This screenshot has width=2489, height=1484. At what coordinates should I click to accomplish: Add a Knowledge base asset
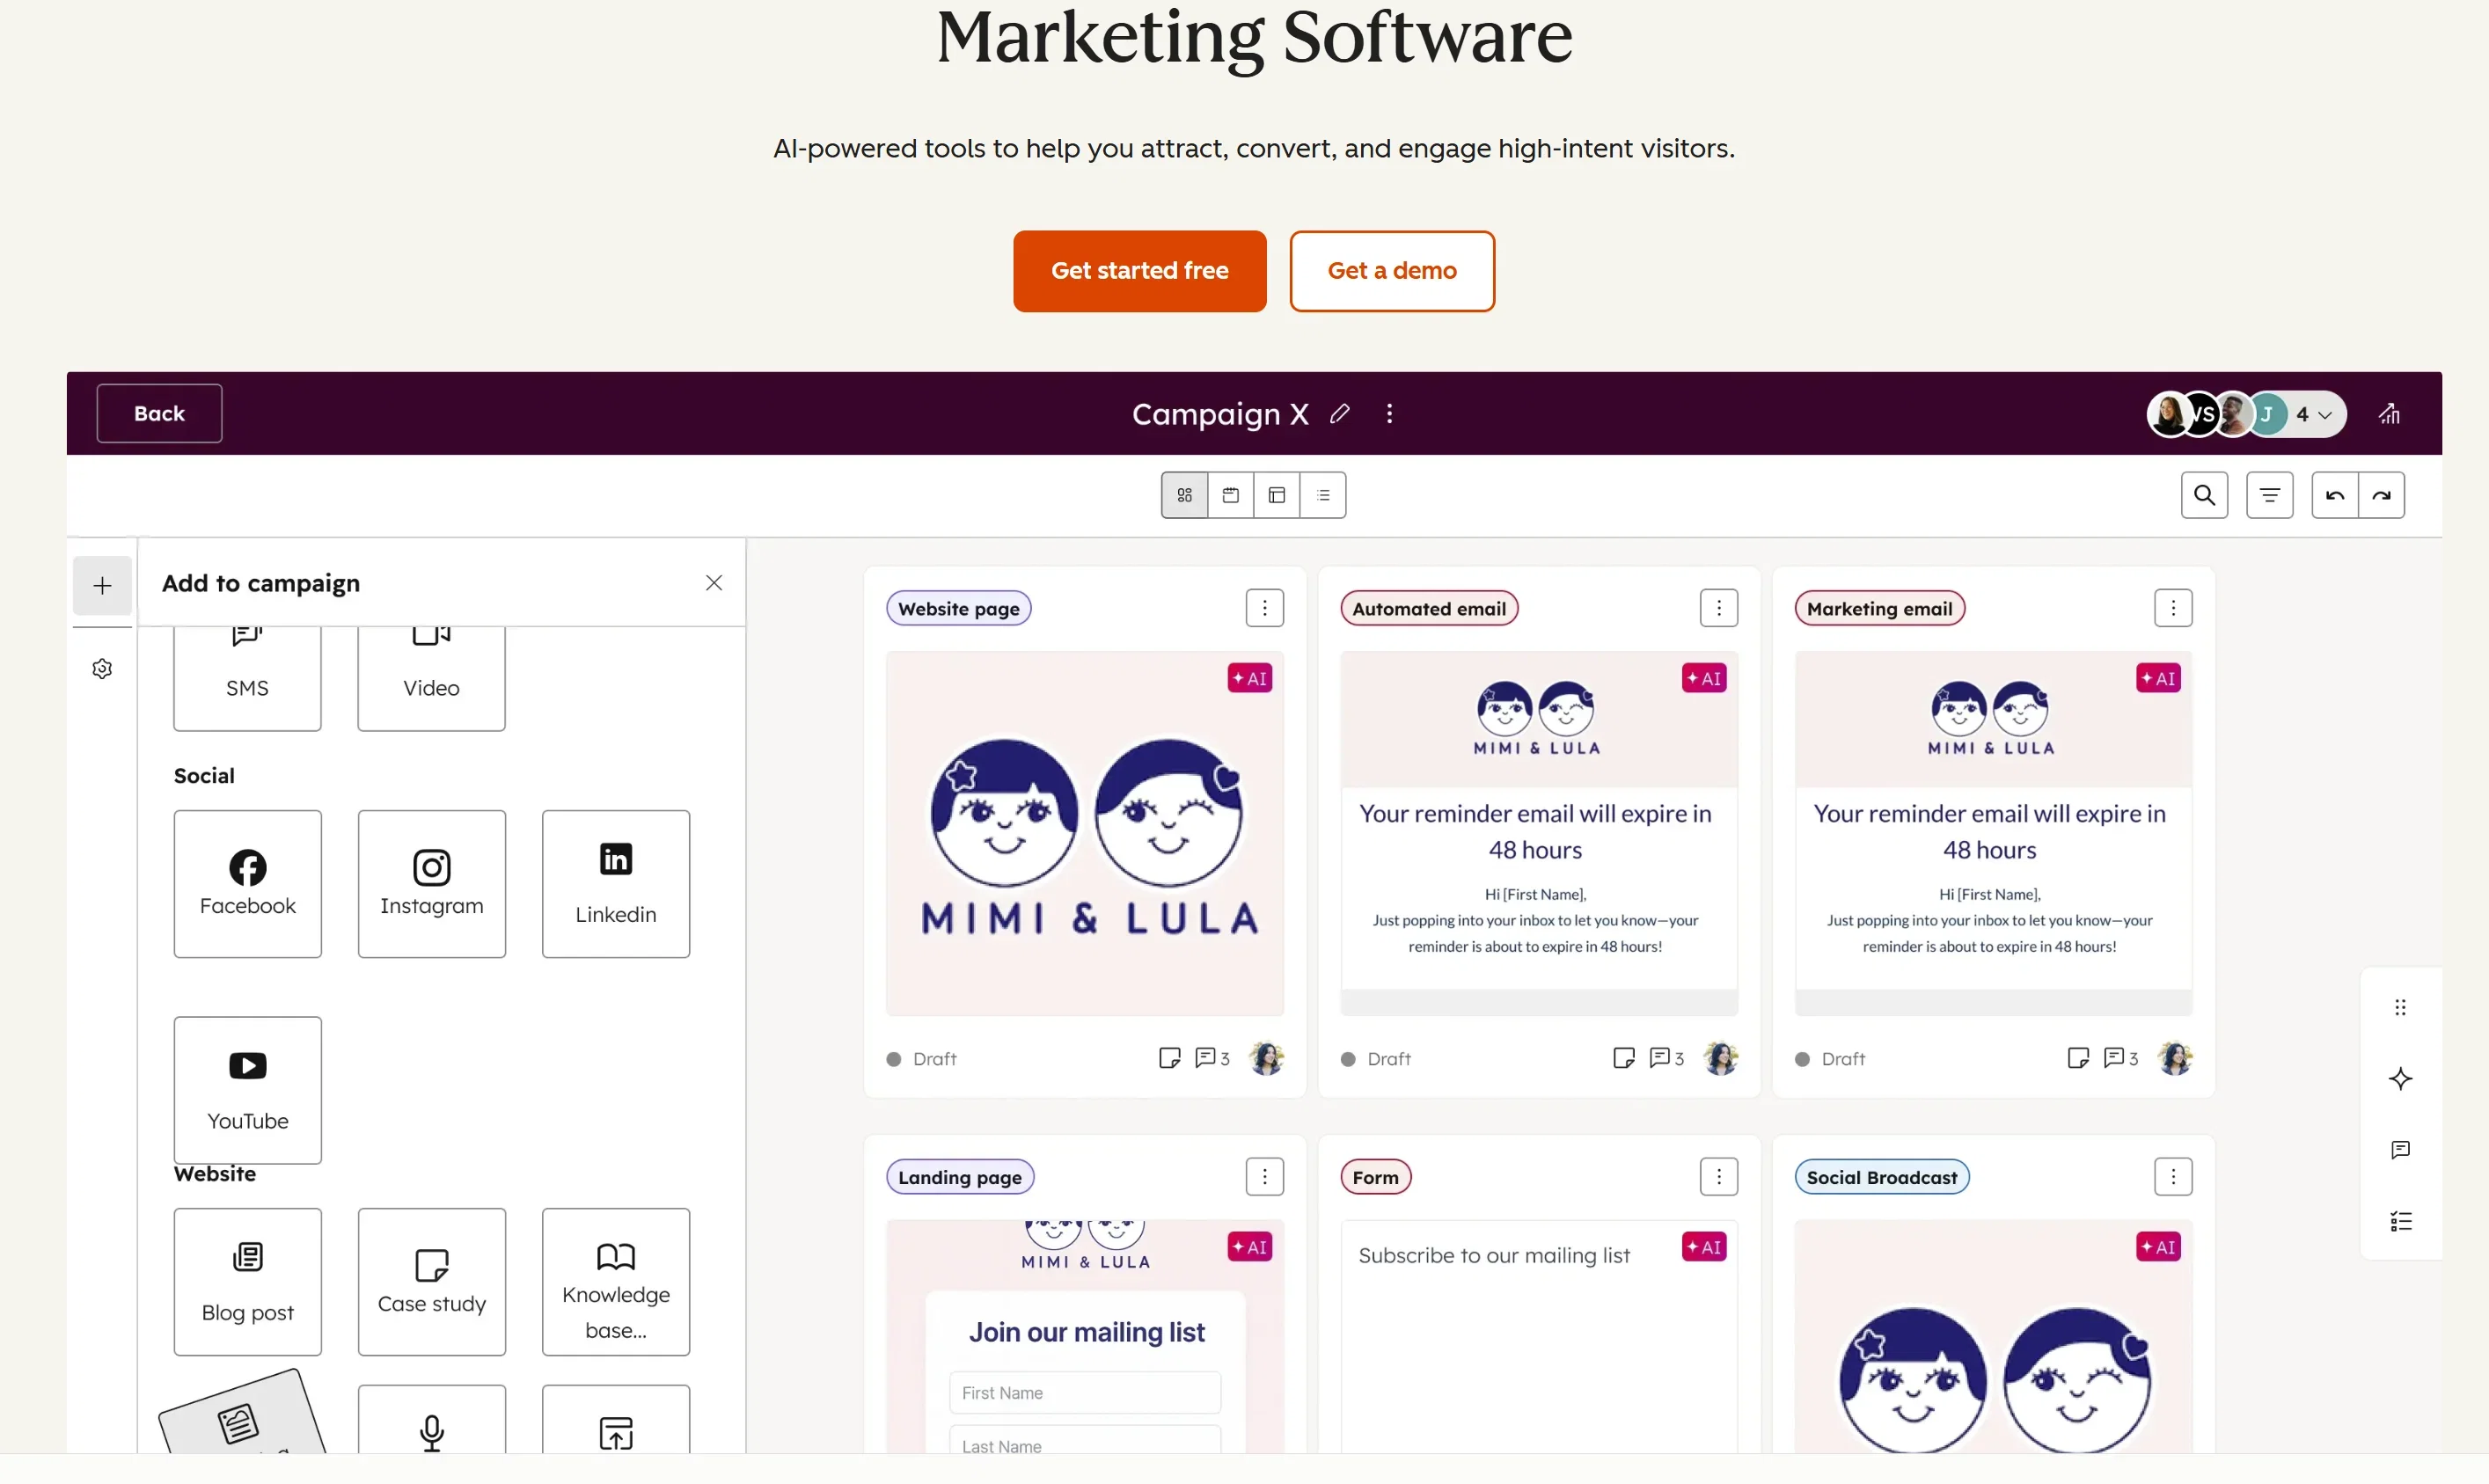pyautogui.click(x=616, y=1282)
